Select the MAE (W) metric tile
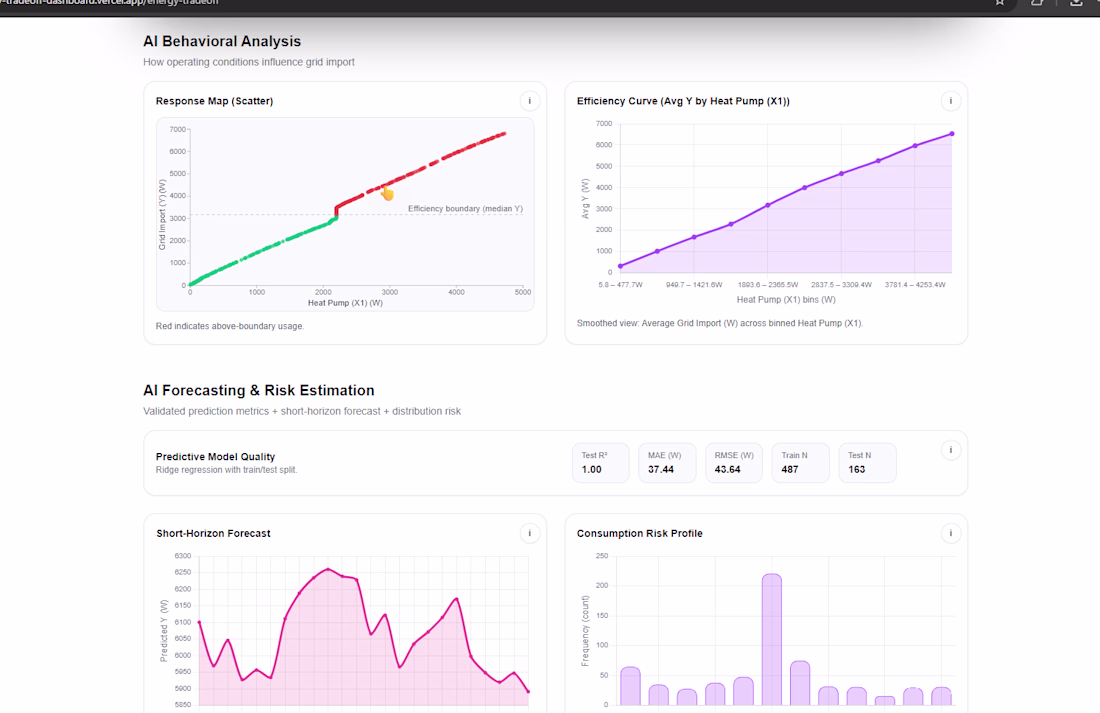 [x=667, y=462]
